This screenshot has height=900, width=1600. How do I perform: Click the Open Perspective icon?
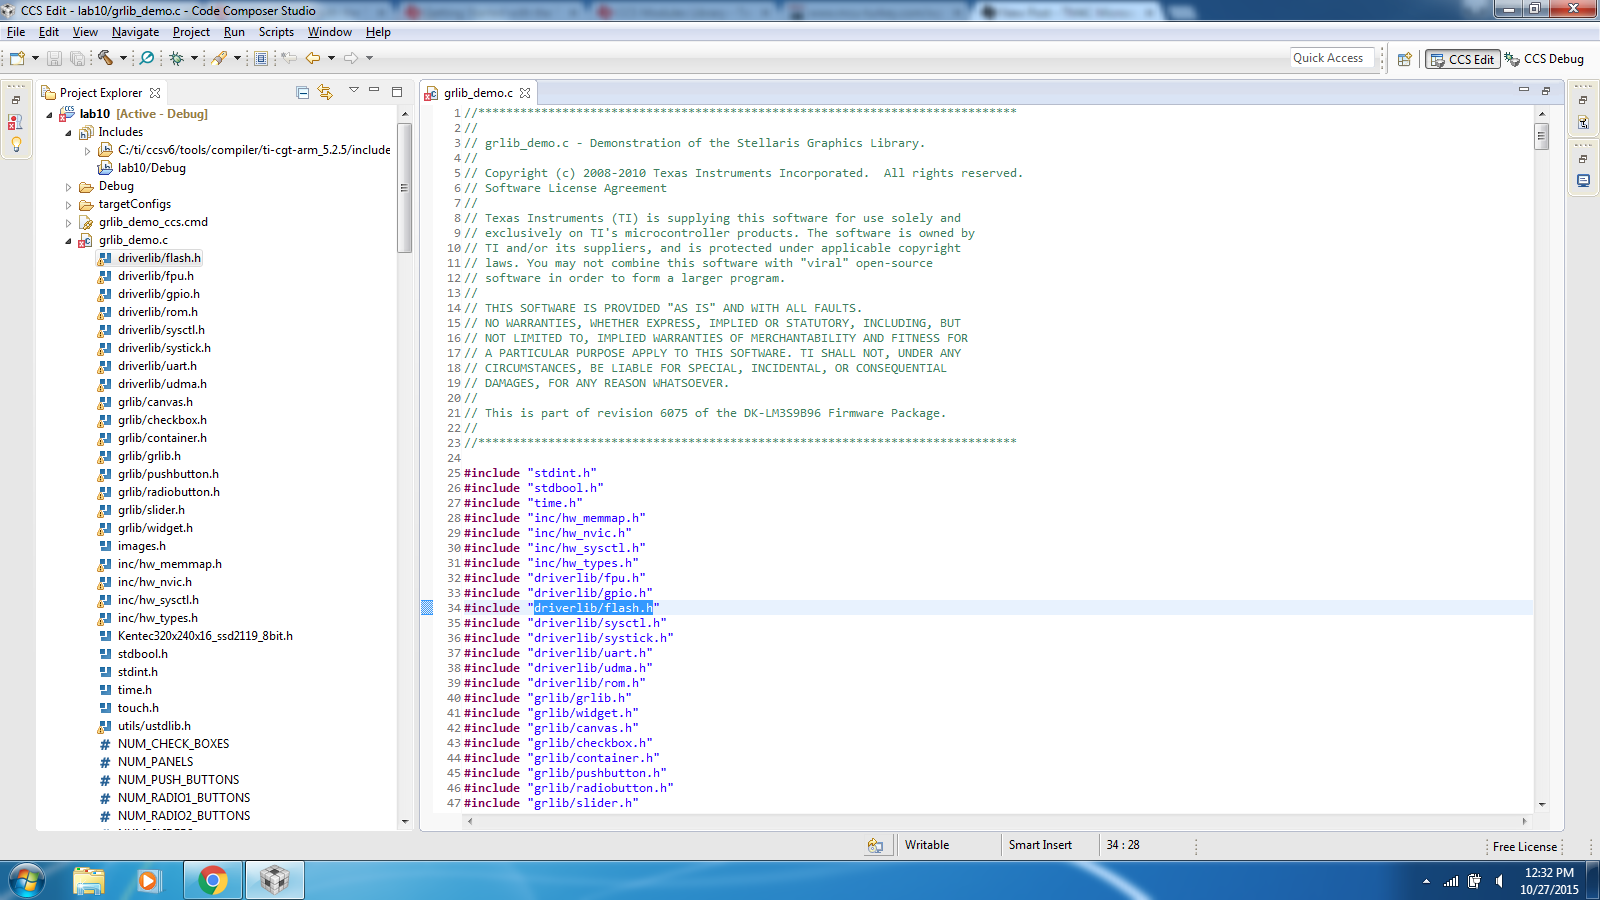pos(1404,59)
